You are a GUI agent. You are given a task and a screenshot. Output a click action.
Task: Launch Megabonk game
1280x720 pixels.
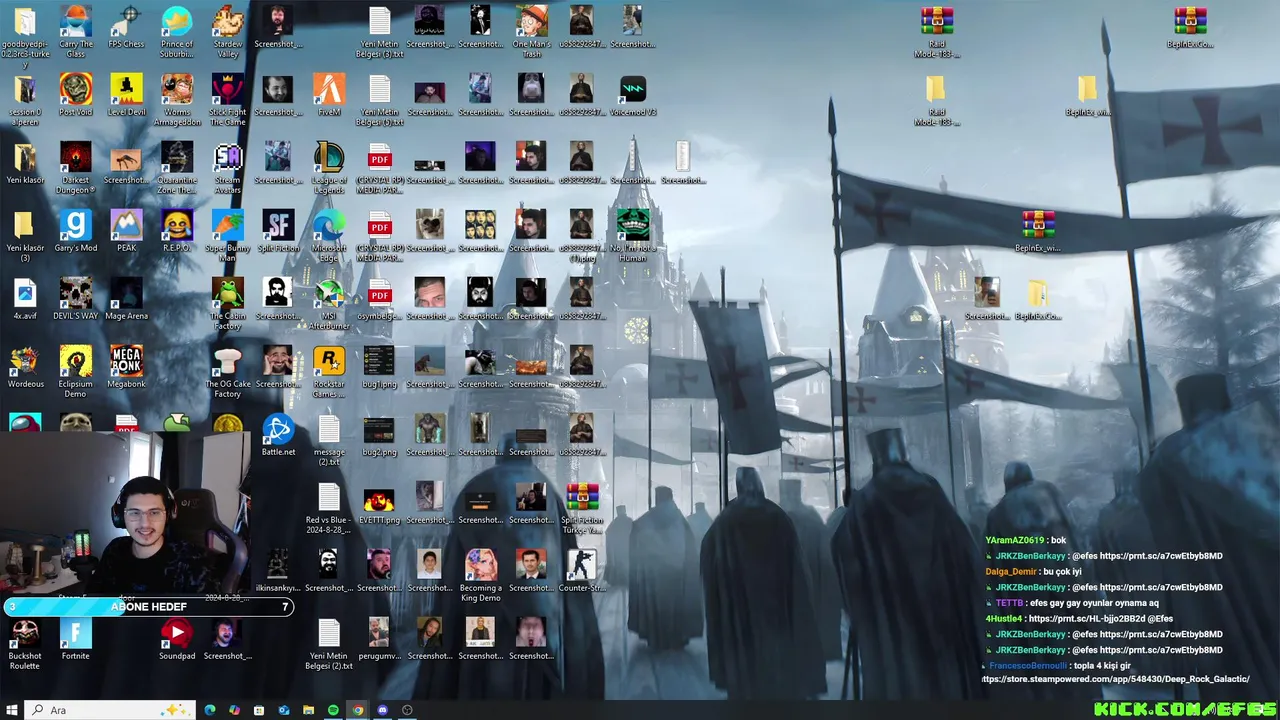coord(126,367)
